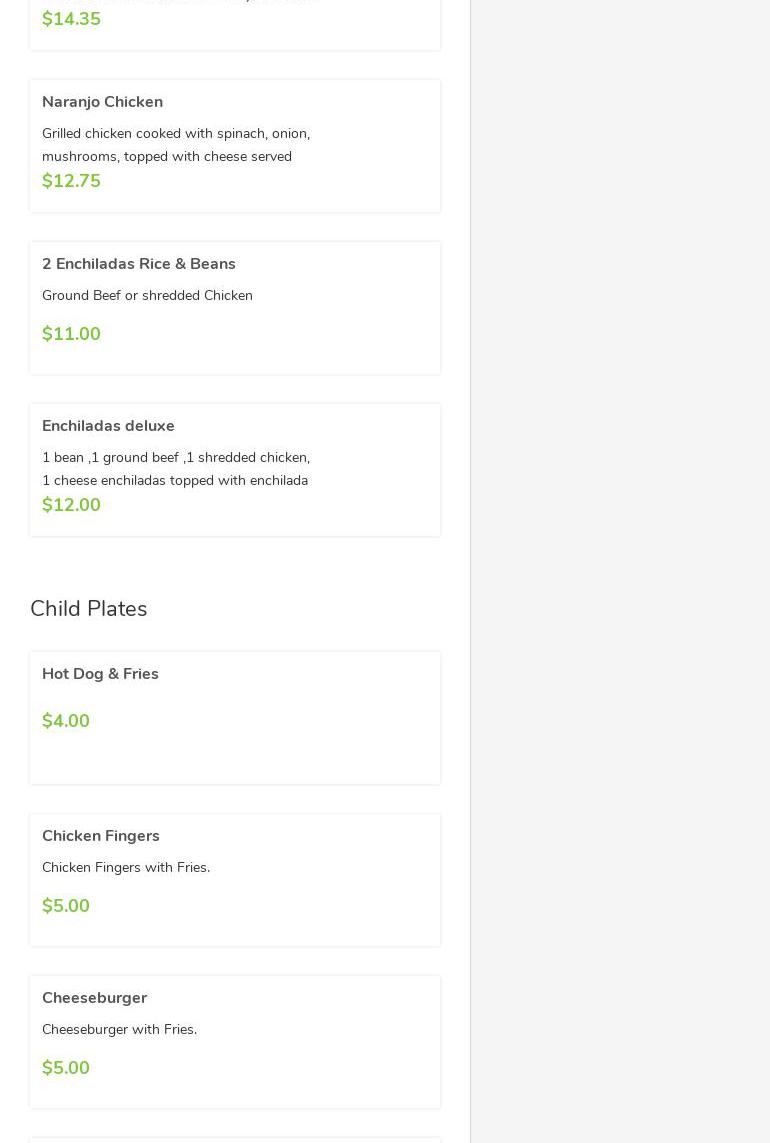Viewport: 770px width, 1143px height.
Task: Click the Chicken Fingers $5.00 price
Action: [66, 906]
